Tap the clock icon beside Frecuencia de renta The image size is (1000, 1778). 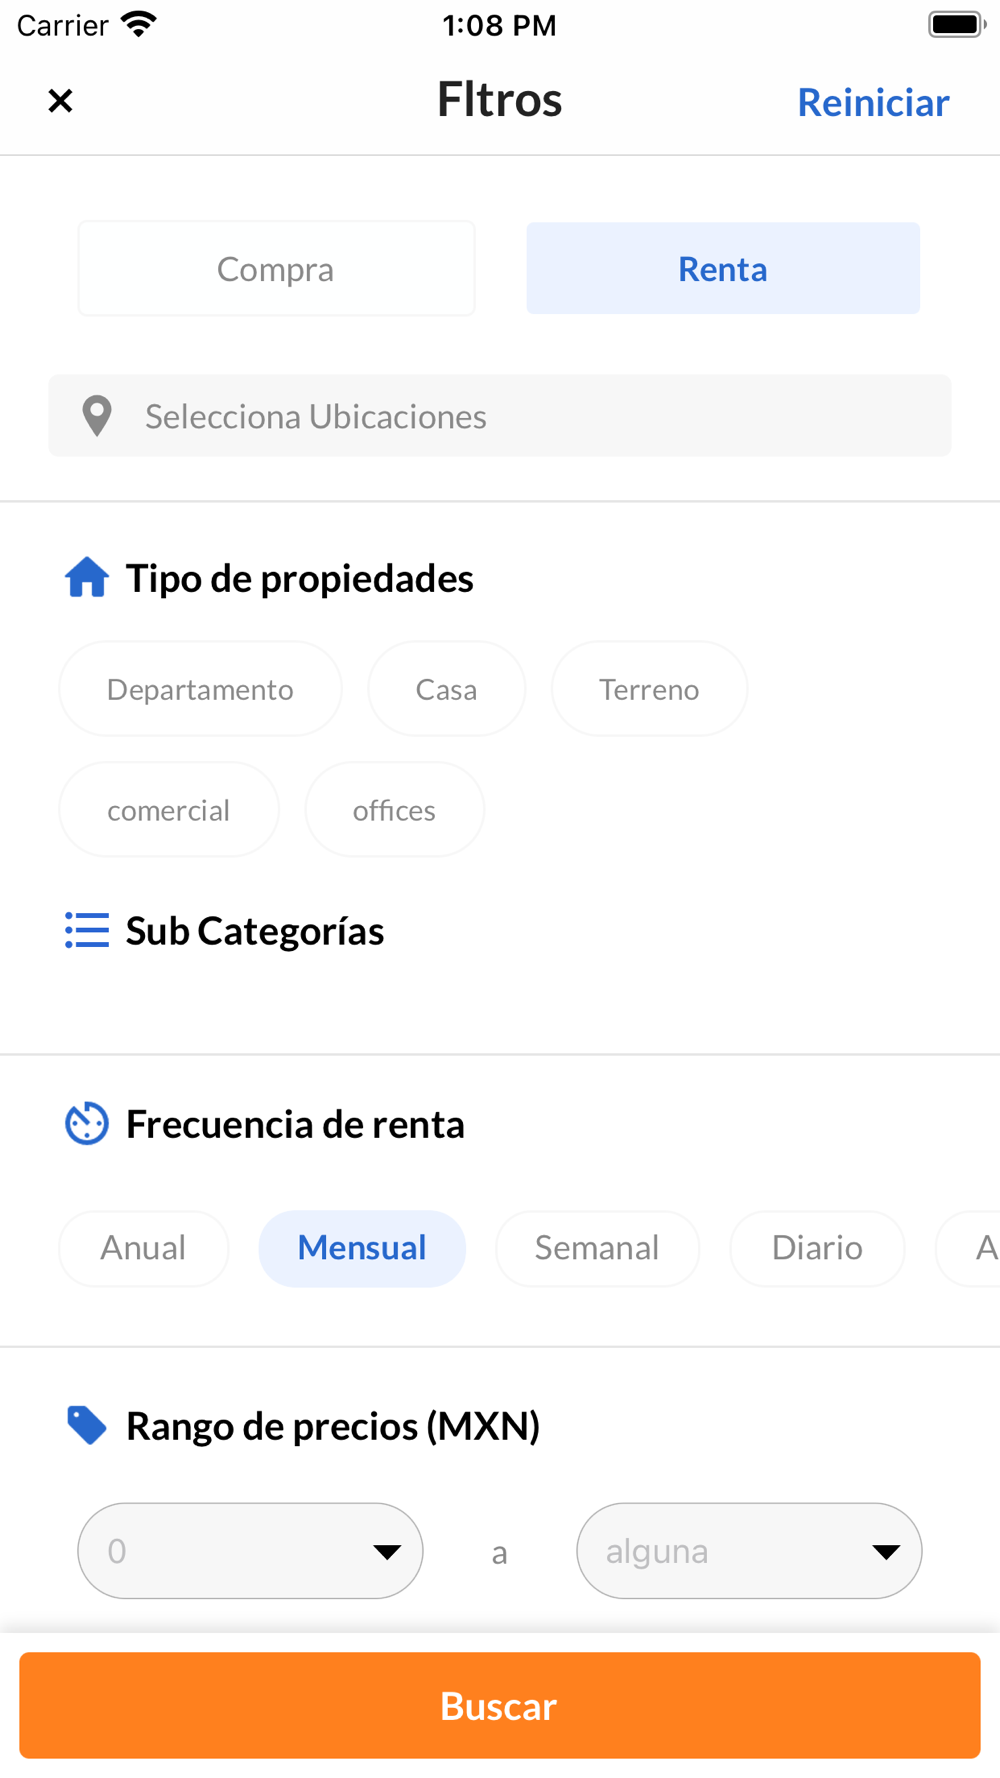[x=87, y=1124]
